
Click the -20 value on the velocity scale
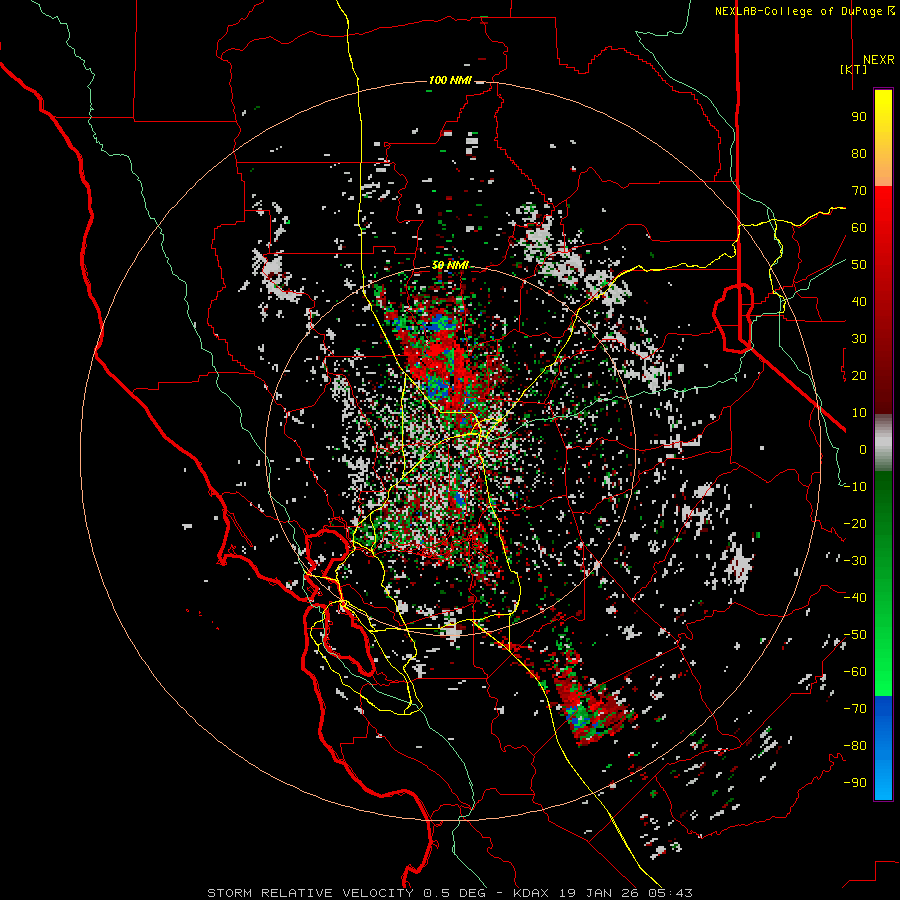coord(855,524)
